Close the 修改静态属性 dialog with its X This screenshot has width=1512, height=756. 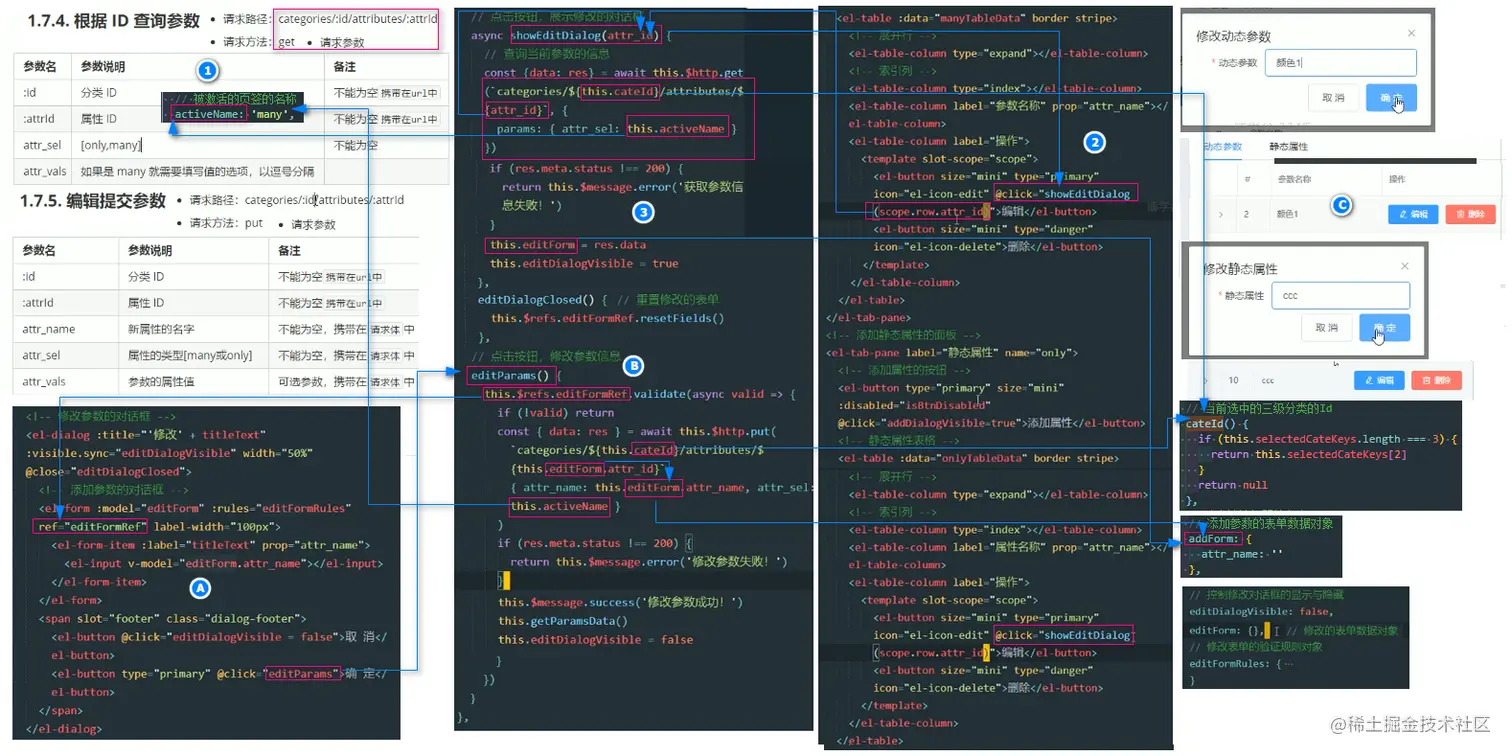pyautogui.click(x=1405, y=266)
